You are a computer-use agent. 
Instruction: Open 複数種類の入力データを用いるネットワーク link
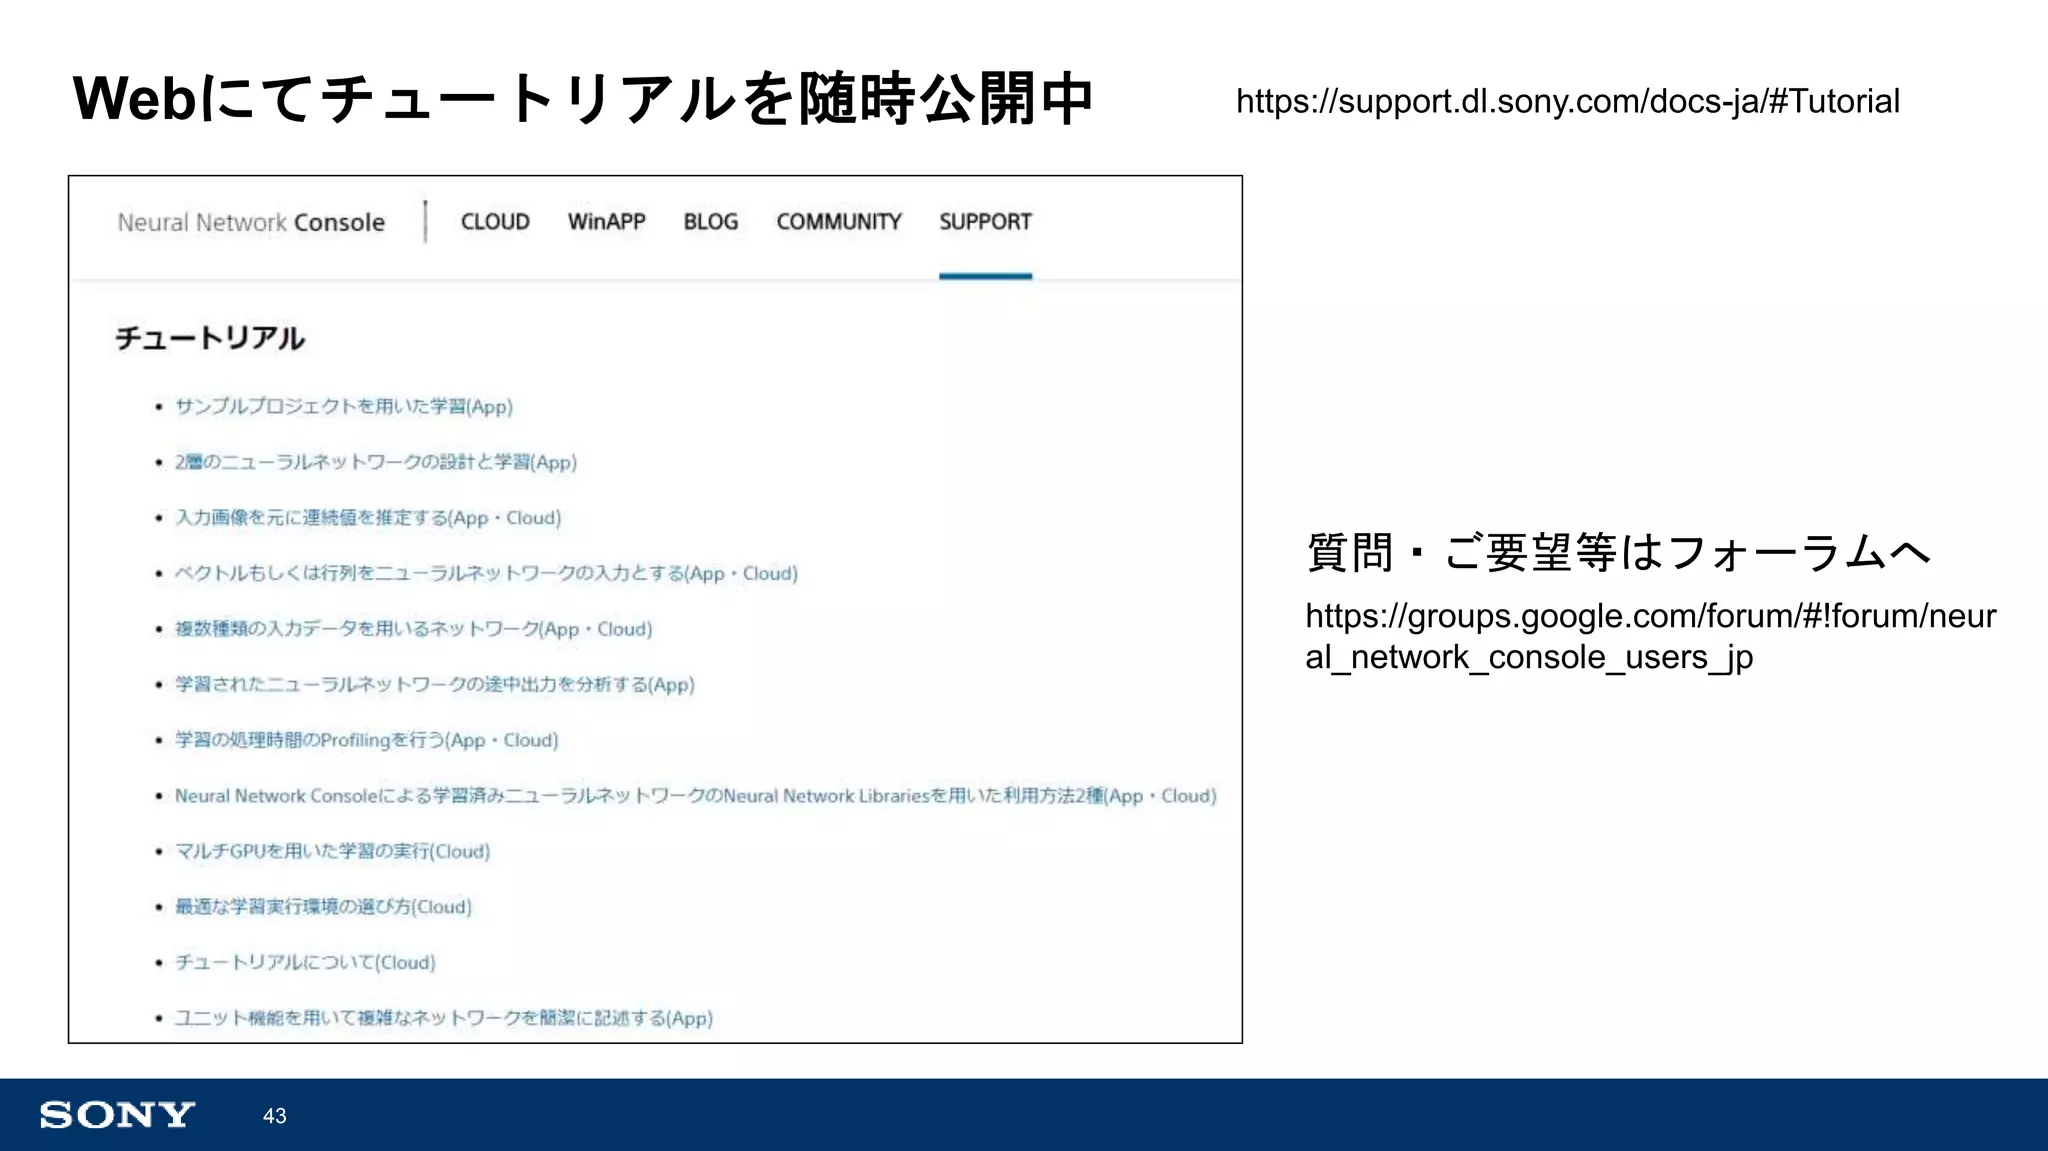pos(413,629)
